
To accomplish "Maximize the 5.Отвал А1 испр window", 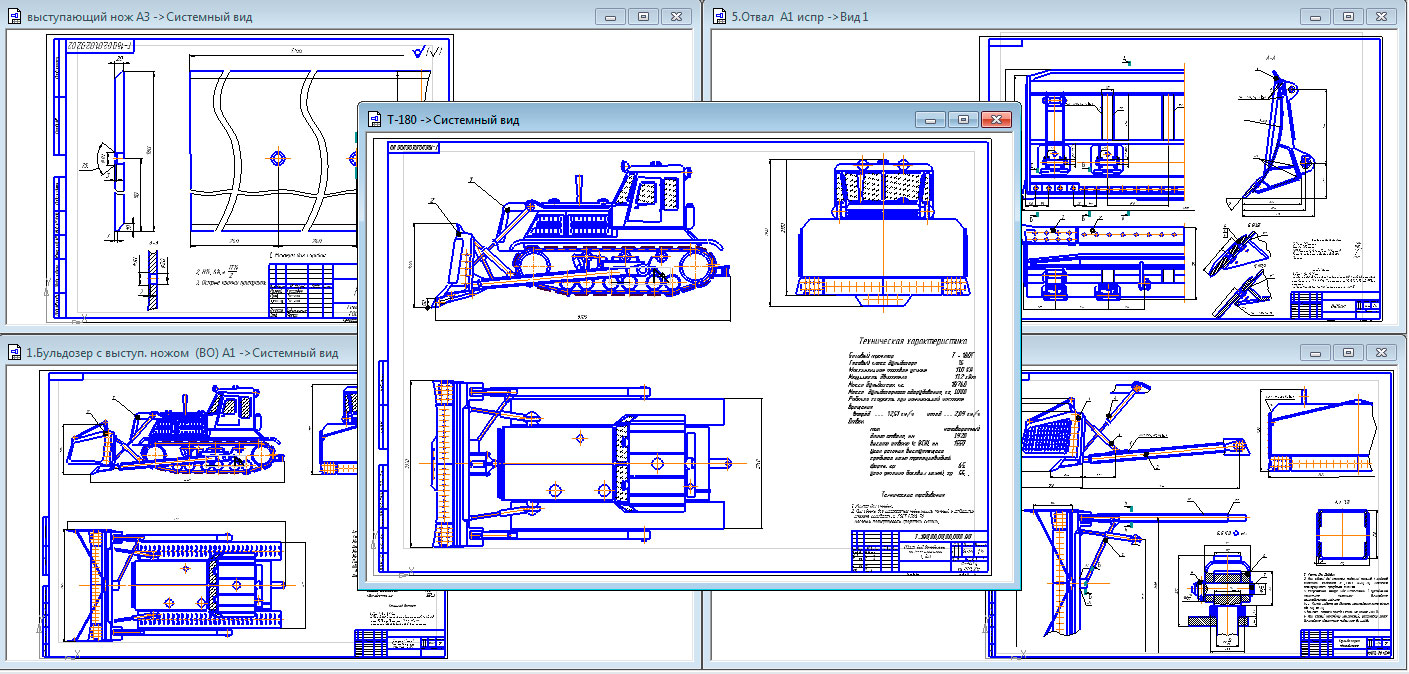I will click(x=1348, y=17).
